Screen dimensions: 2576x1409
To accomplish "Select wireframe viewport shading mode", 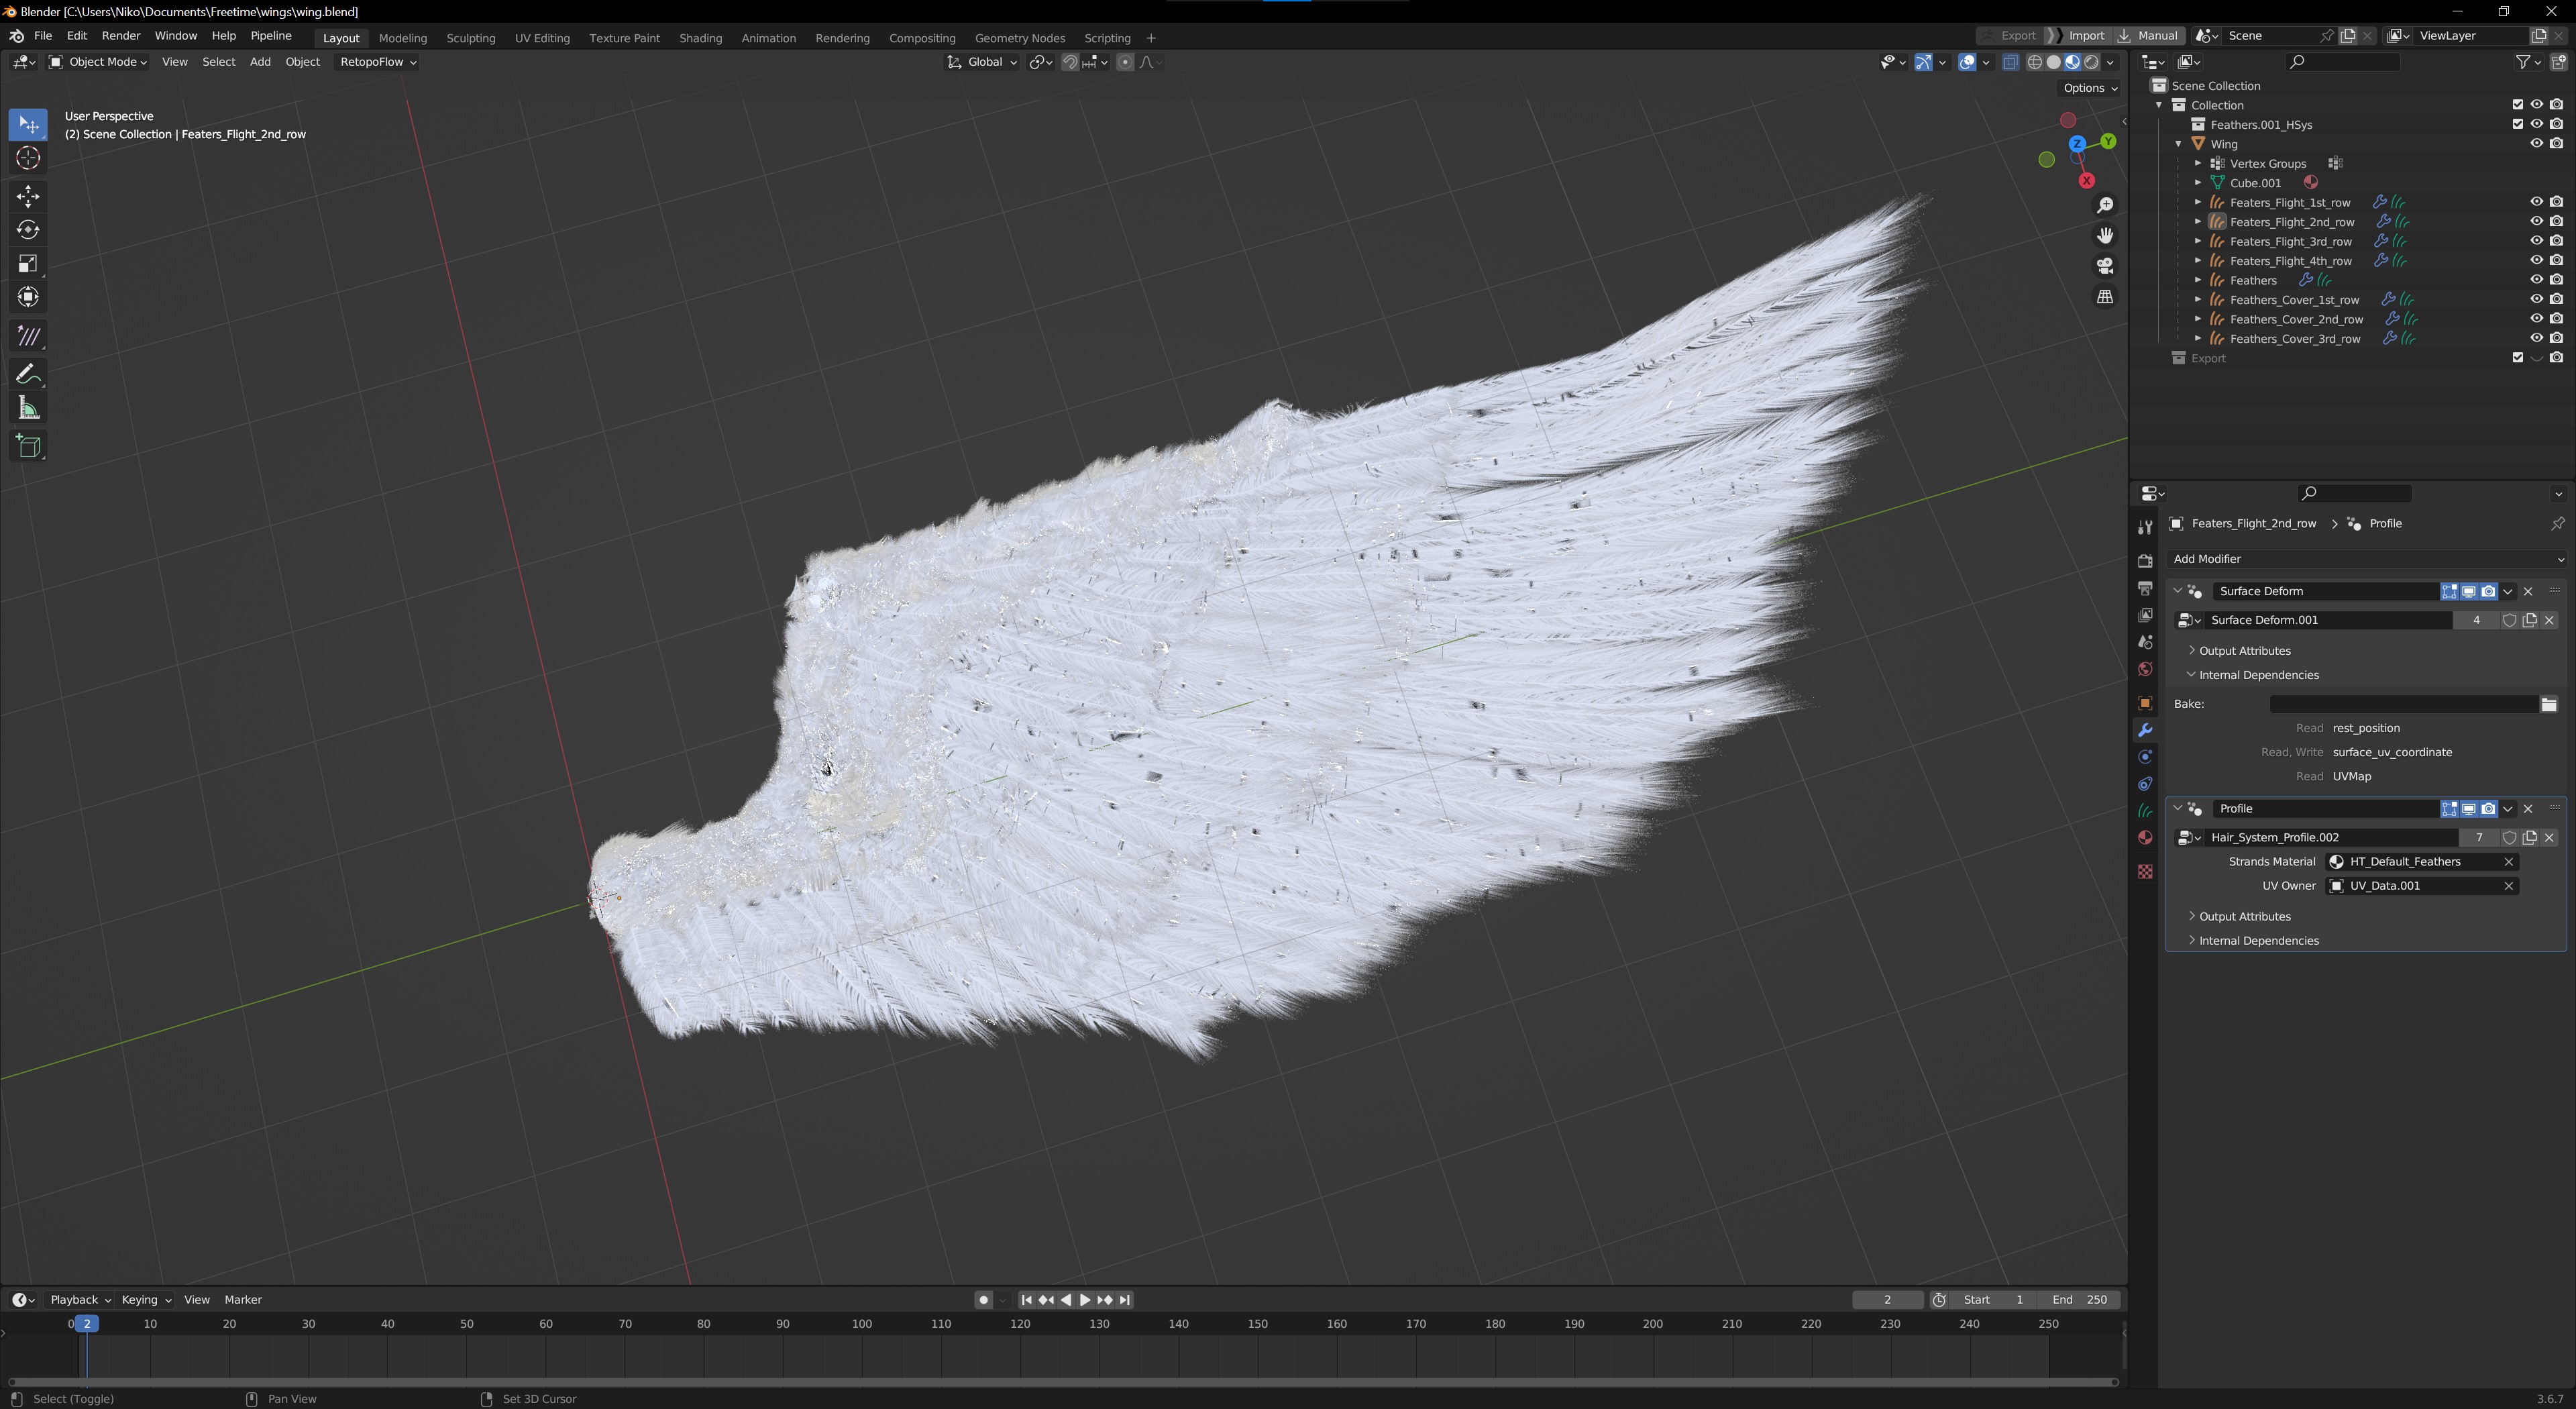I will [2034, 62].
